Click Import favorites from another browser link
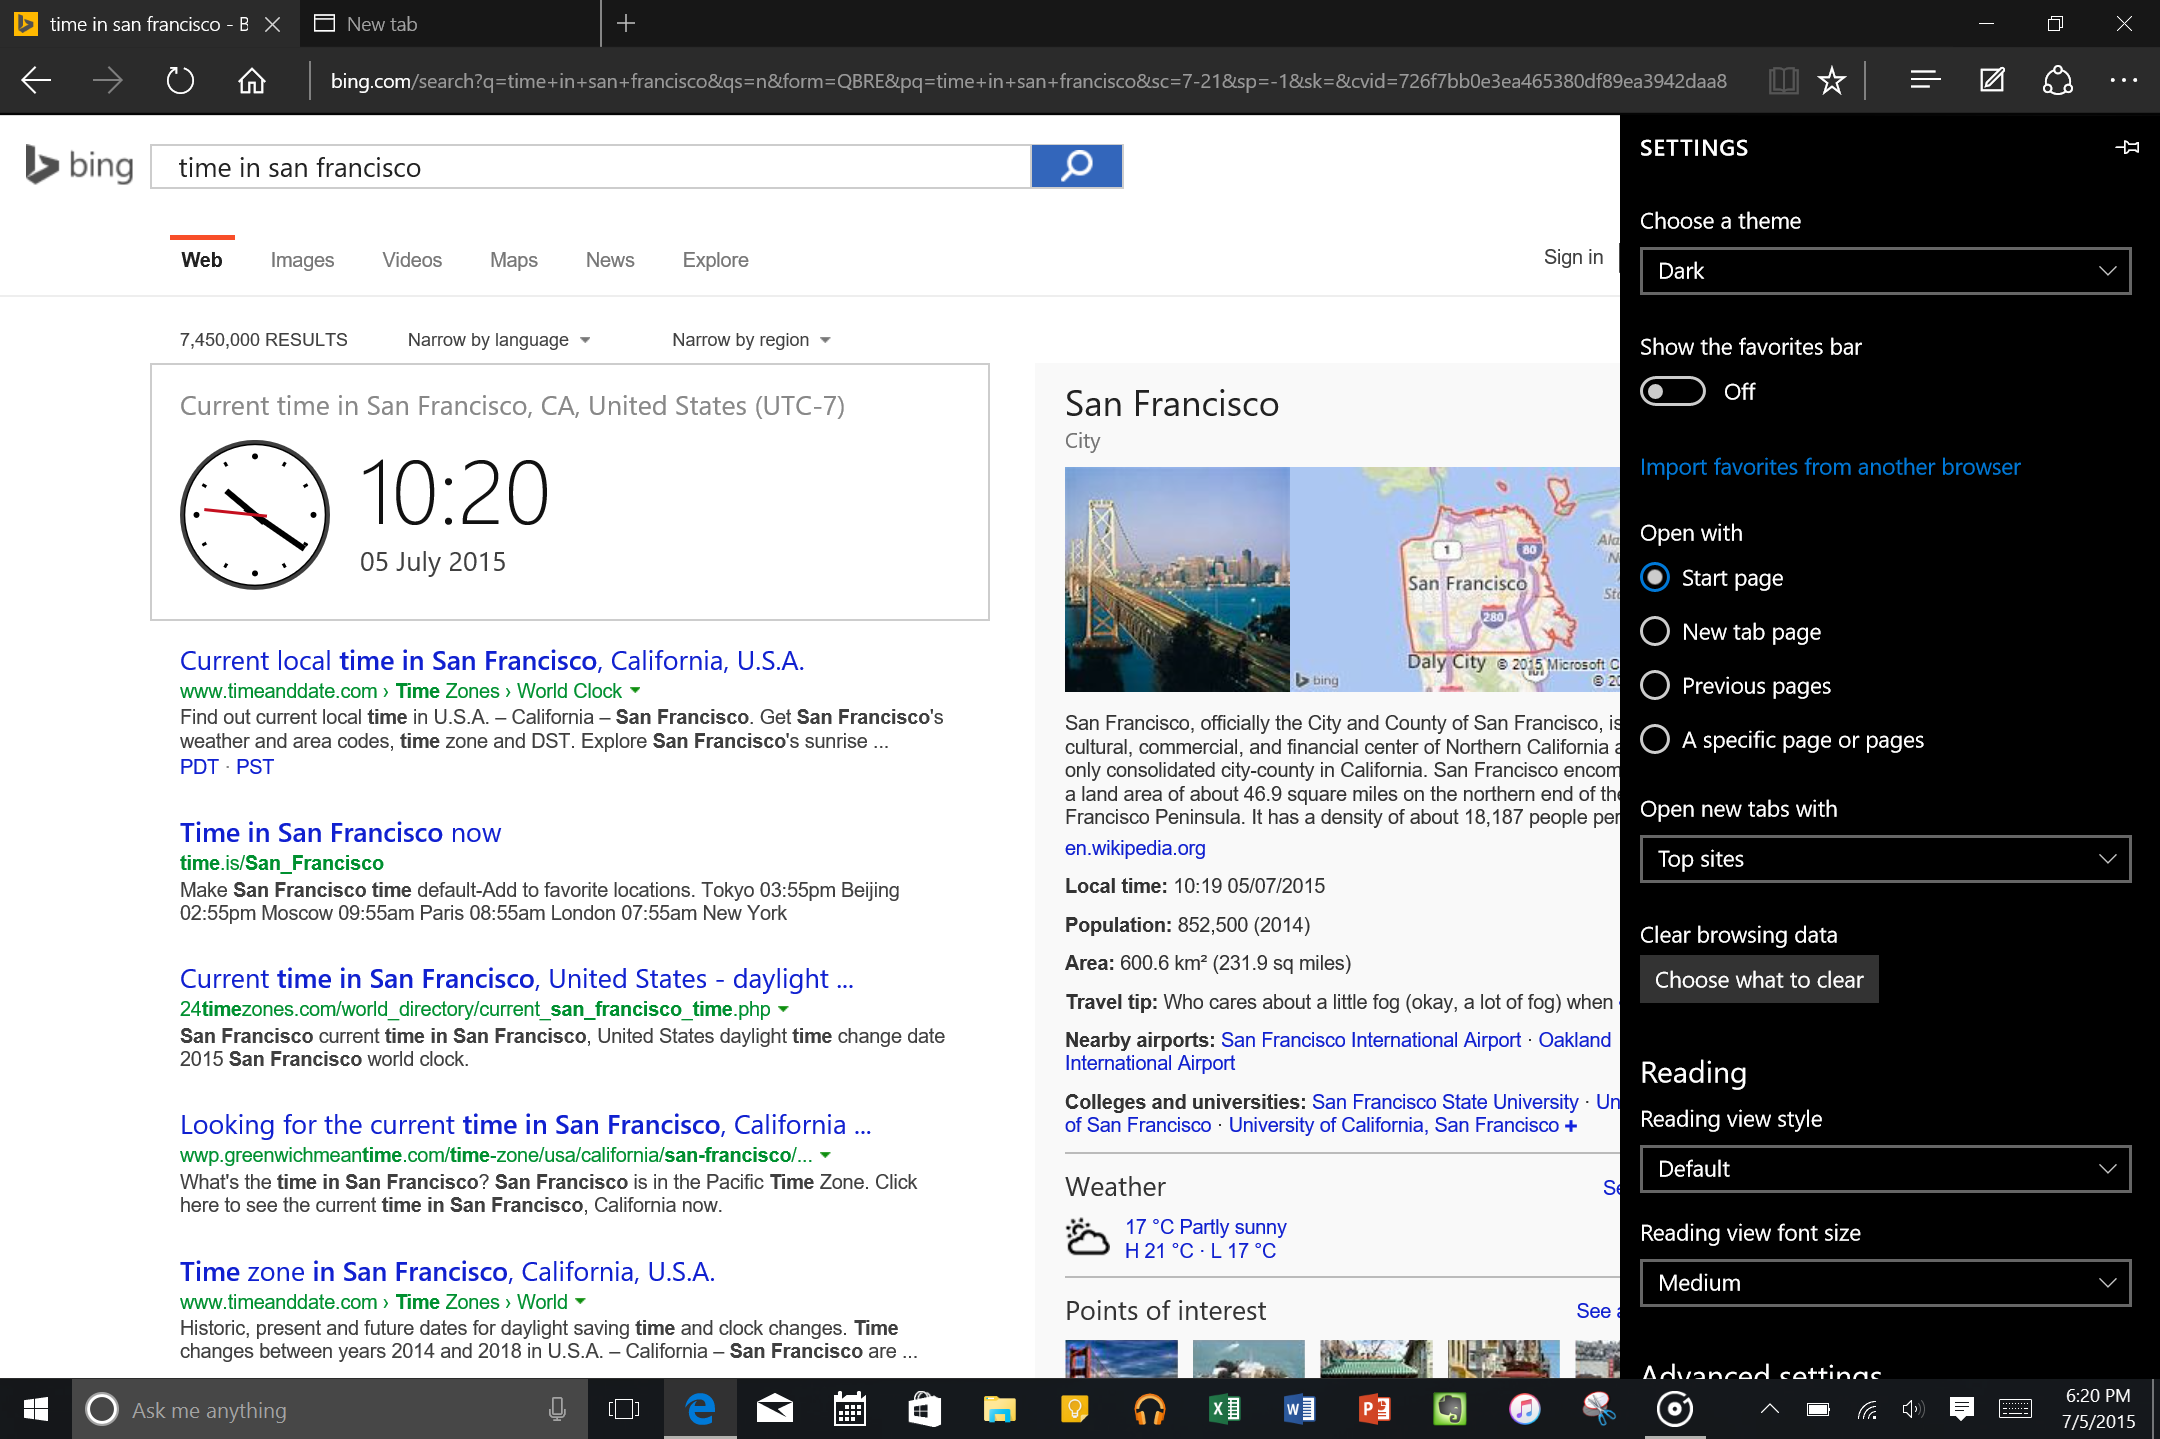The image size is (2160, 1439). pos(1831,467)
